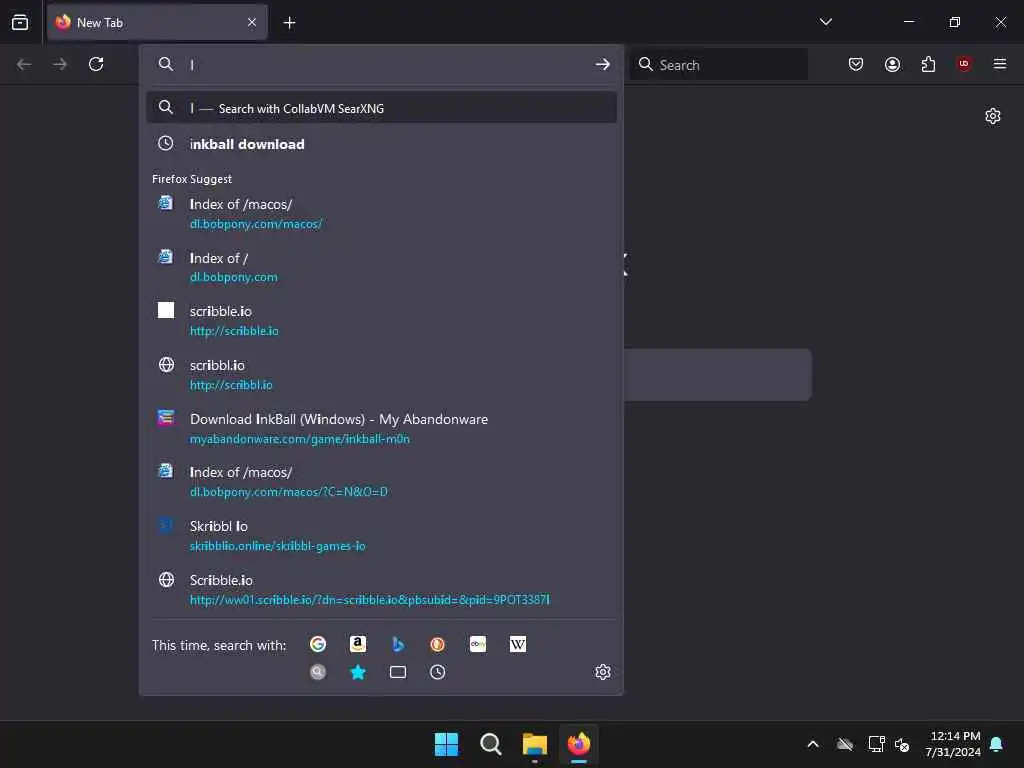Screen dimensions: 1024x768
Task: Reload the current page
Action: coord(96,64)
